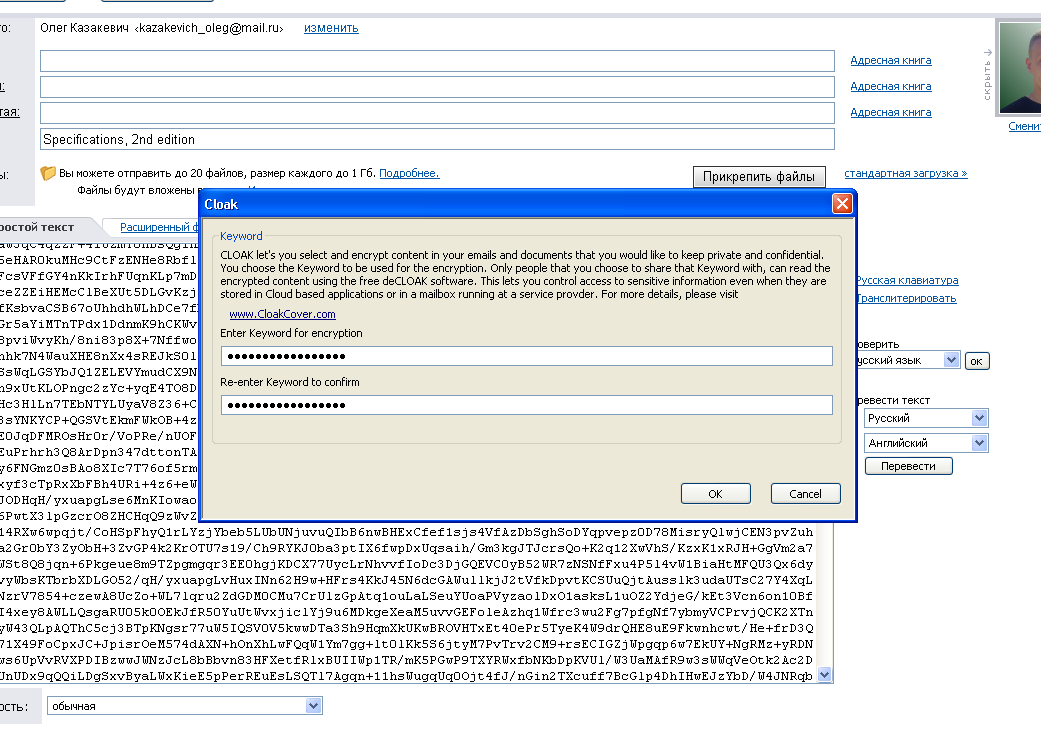Click the folder icon beside attachment info

click(48, 173)
